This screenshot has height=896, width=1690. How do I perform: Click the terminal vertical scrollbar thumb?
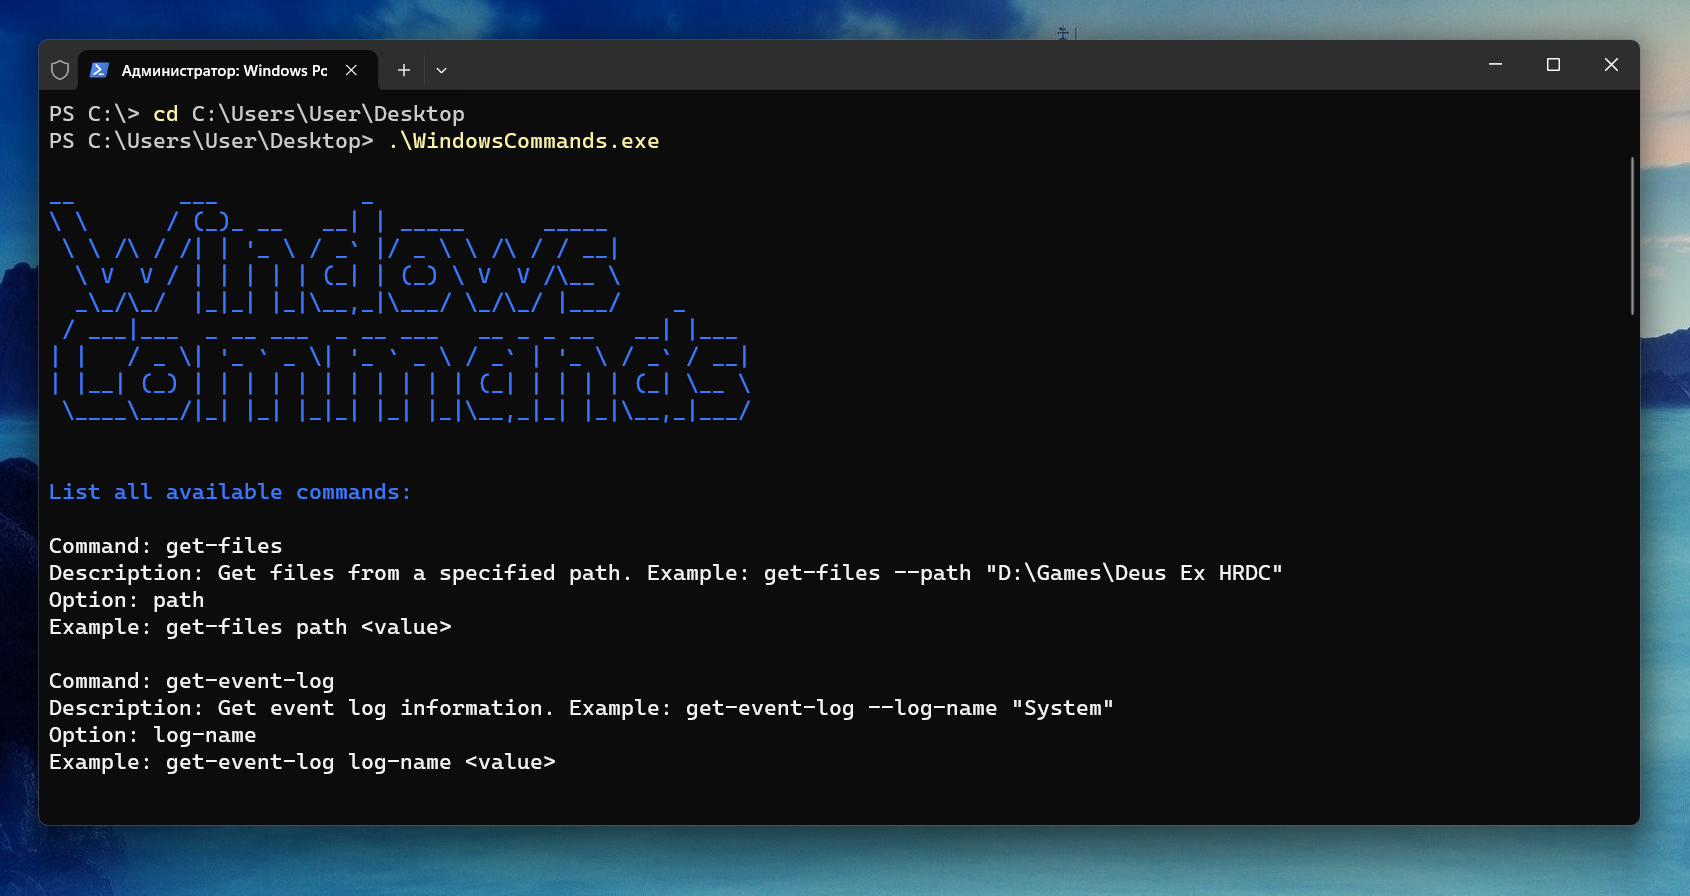click(x=1632, y=236)
